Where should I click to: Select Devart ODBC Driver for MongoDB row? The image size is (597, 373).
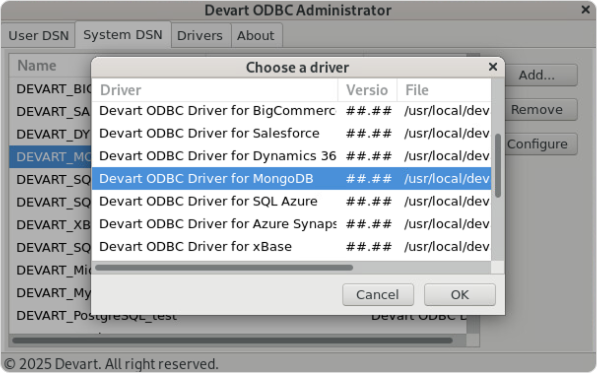291,179
